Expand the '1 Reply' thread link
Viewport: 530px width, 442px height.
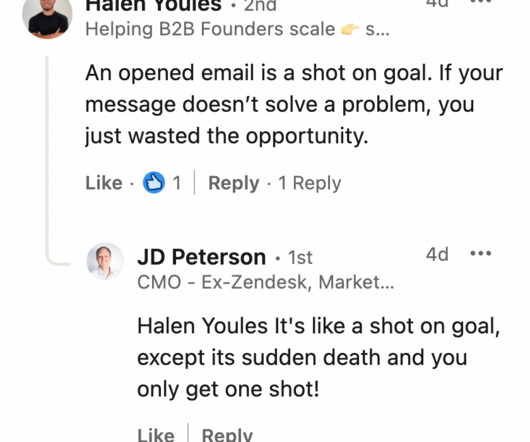click(310, 183)
